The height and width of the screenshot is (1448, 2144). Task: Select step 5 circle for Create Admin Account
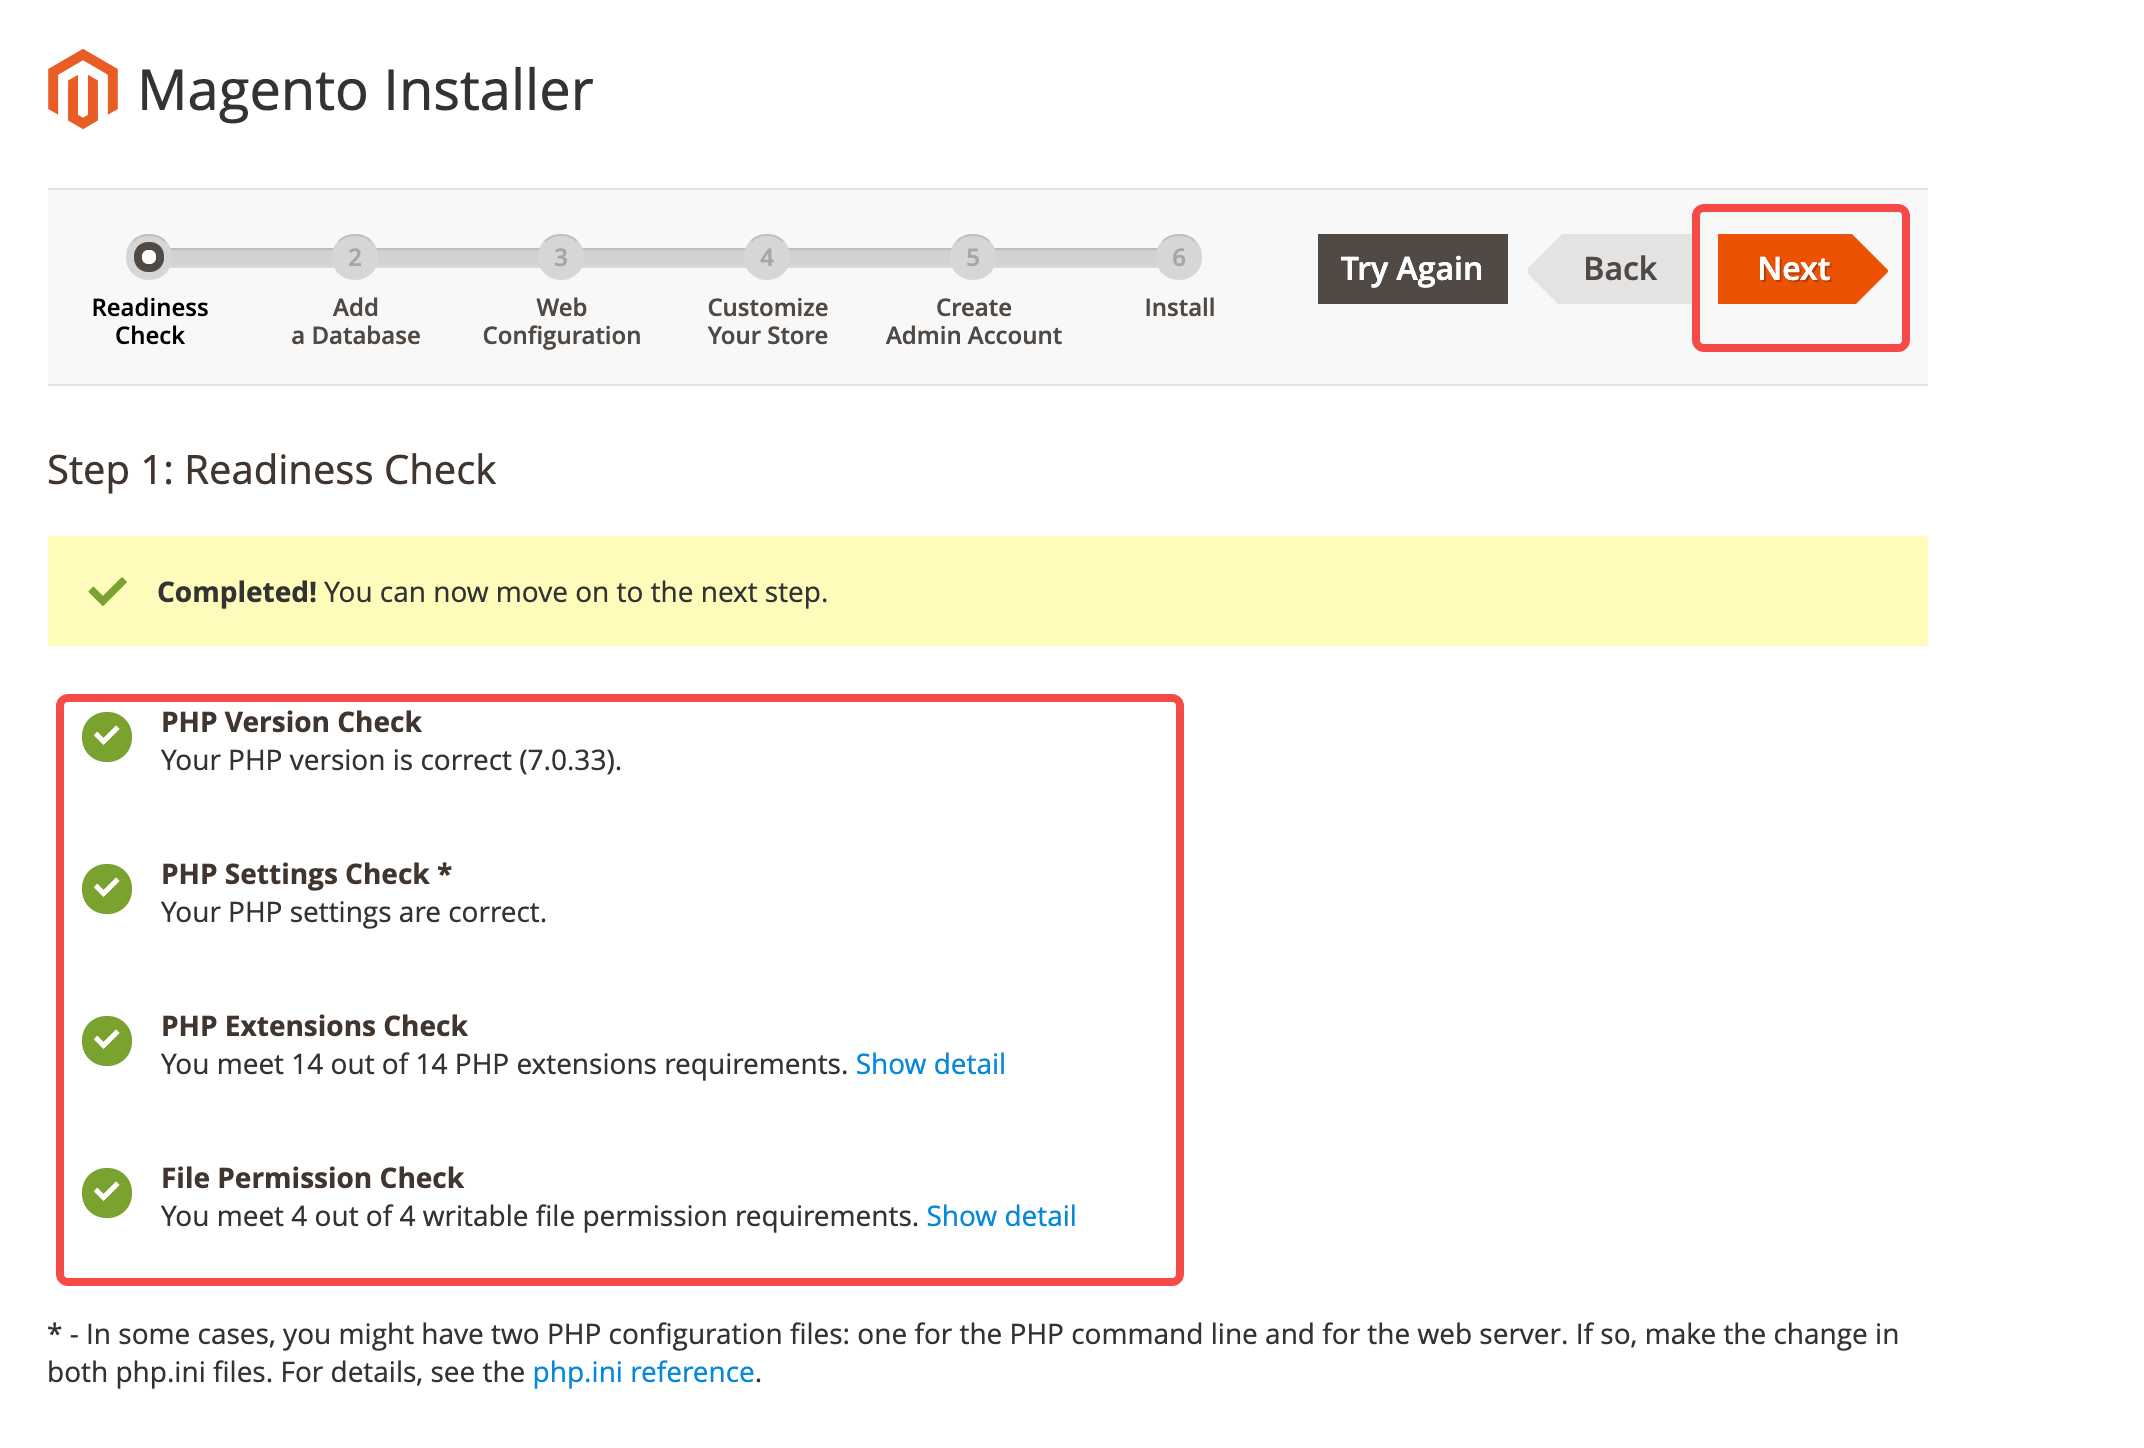pyautogui.click(x=973, y=257)
